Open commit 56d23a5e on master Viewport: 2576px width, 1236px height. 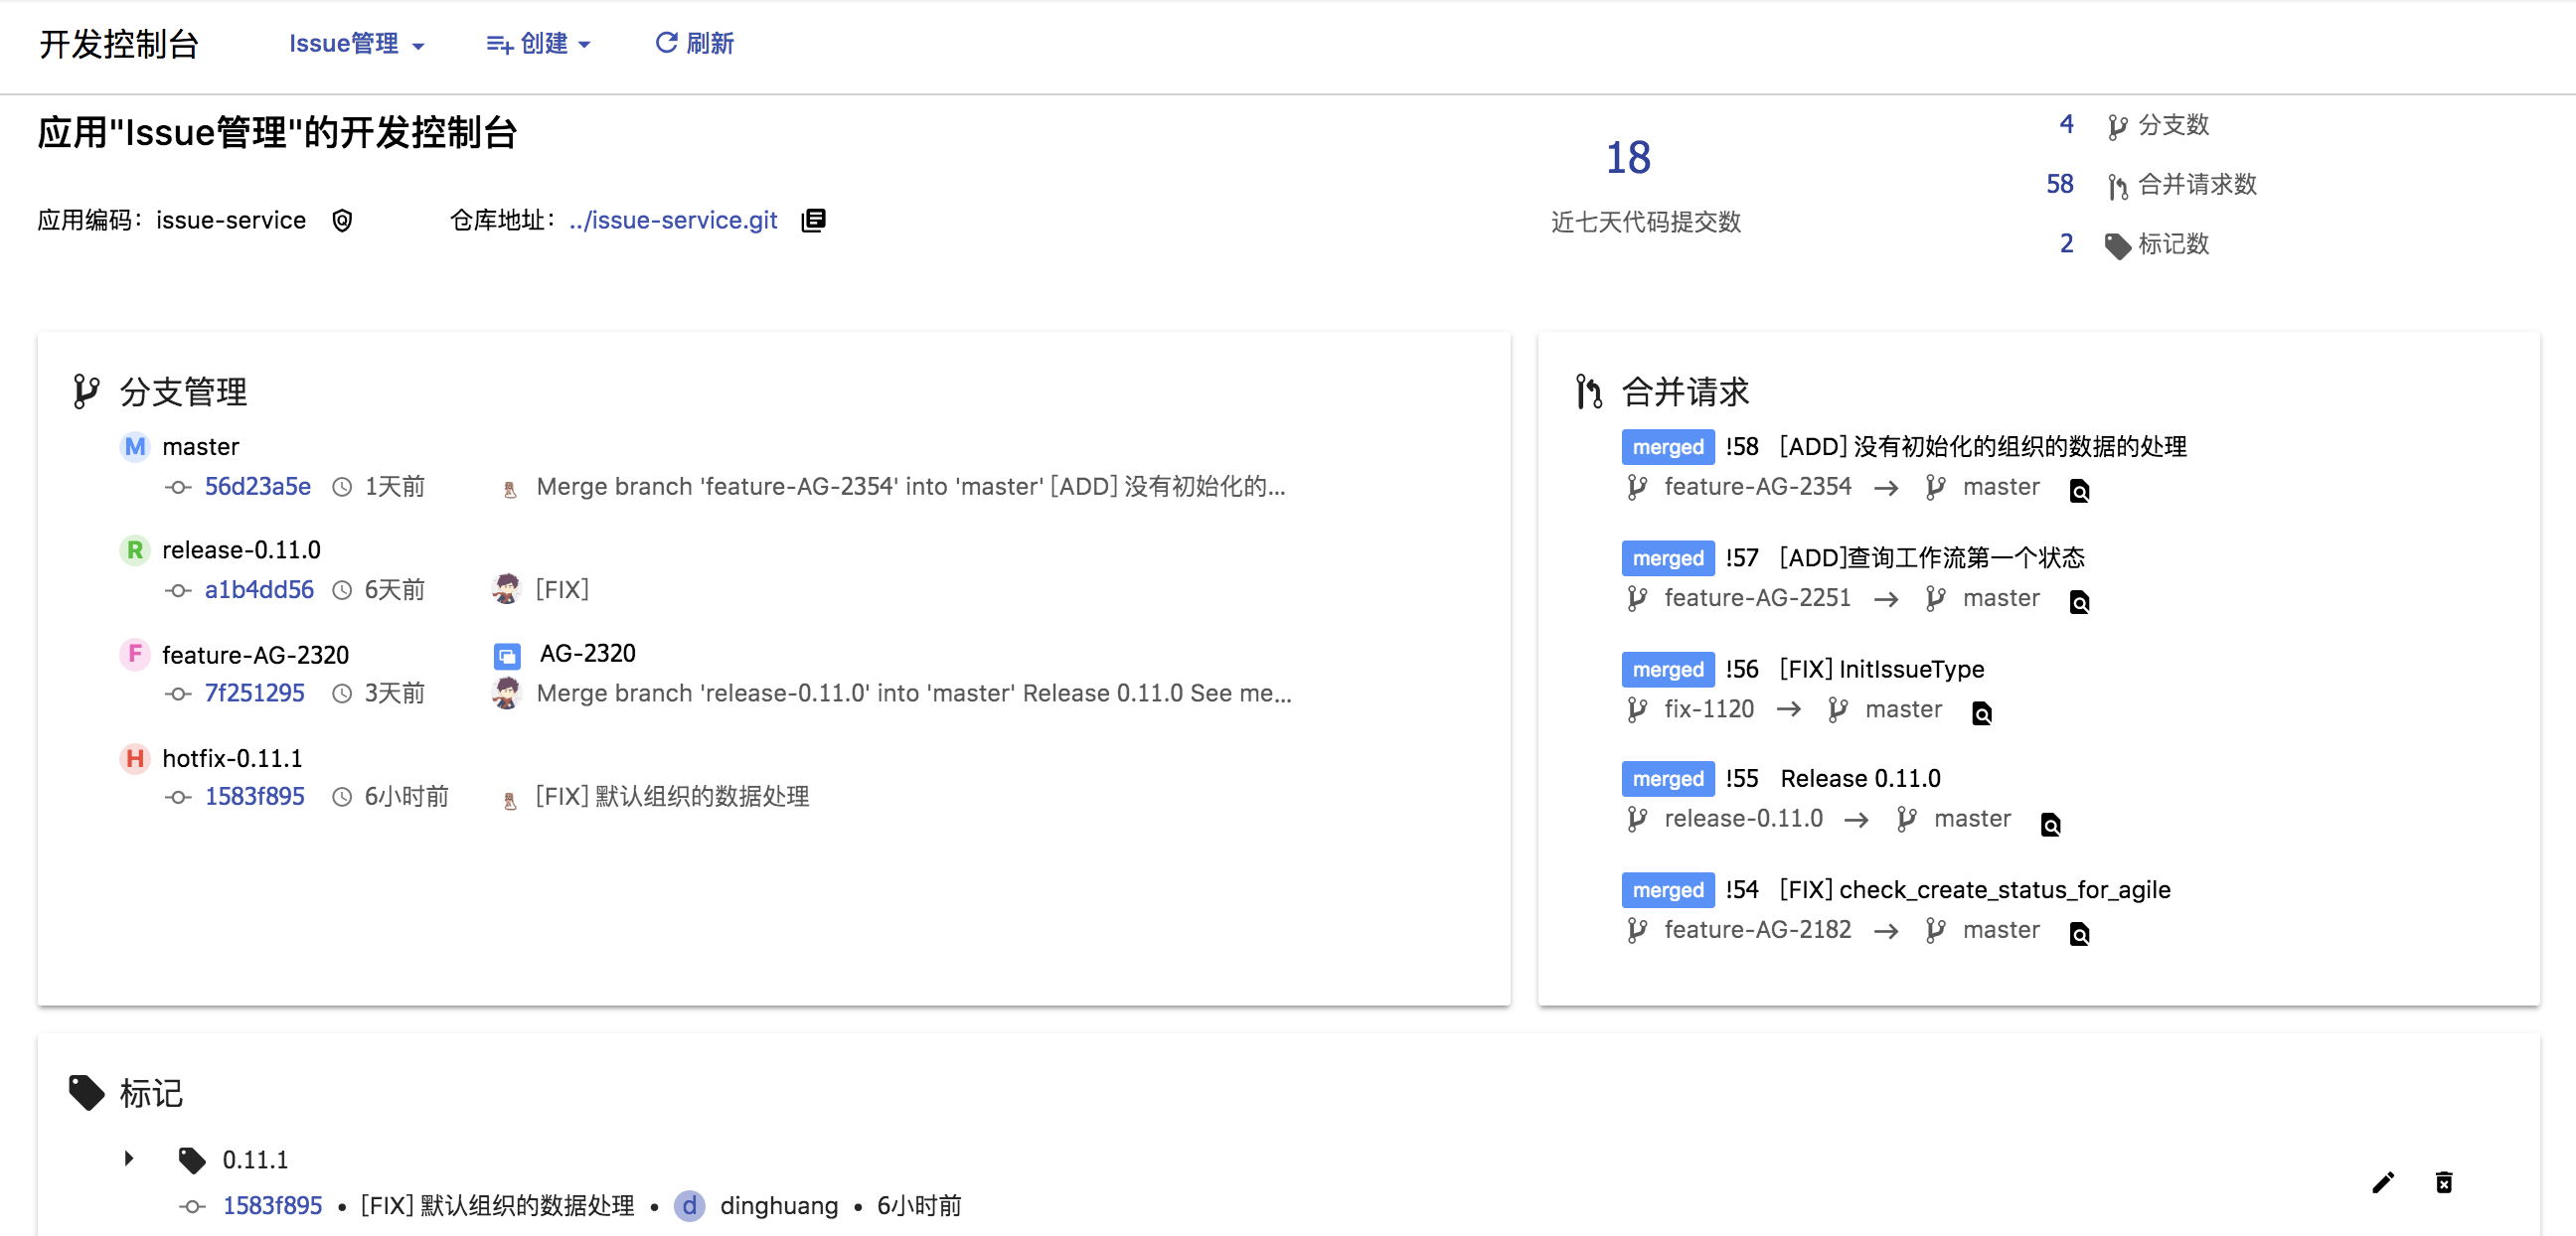click(x=258, y=487)
